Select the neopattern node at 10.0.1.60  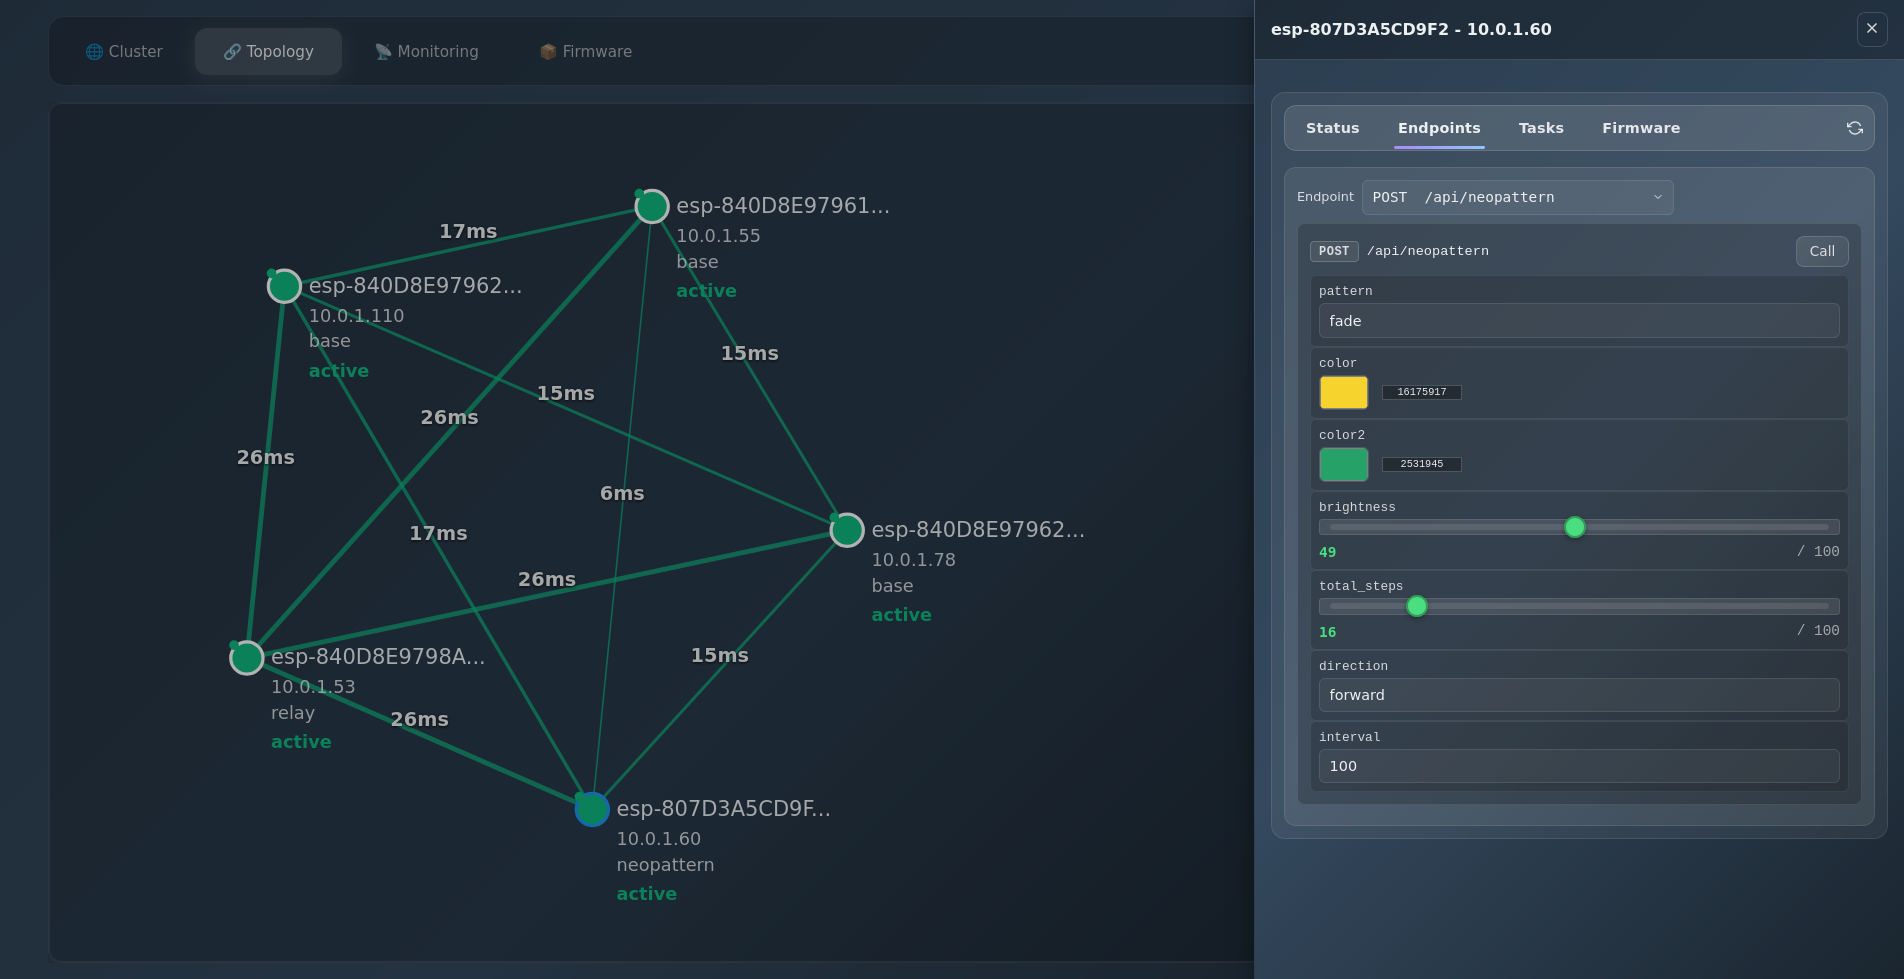[x=592, y=809]
